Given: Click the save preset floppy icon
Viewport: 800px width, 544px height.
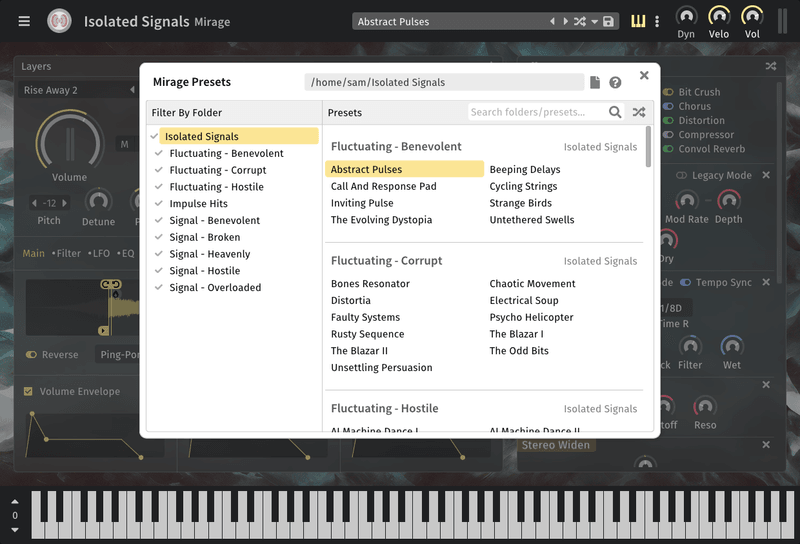Looking at the screenshot, I should pyautogui.click(x=608, y=22).
